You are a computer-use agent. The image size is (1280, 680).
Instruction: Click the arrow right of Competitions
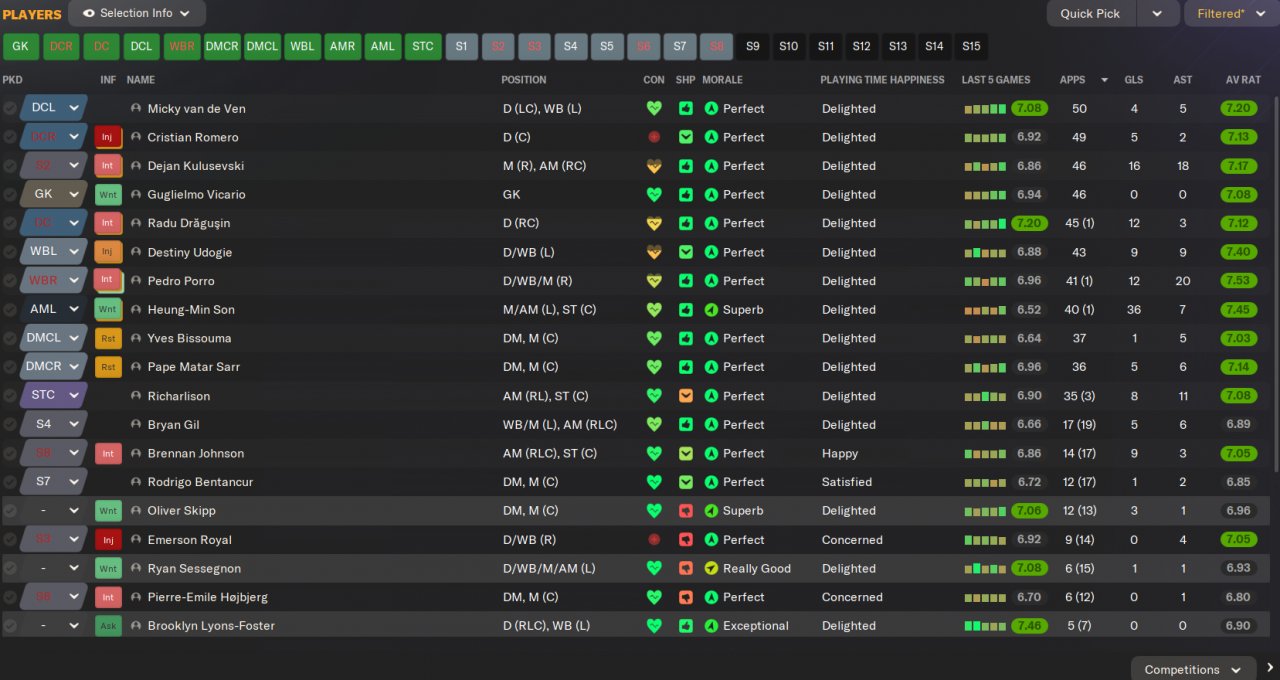coord(1270,668)
